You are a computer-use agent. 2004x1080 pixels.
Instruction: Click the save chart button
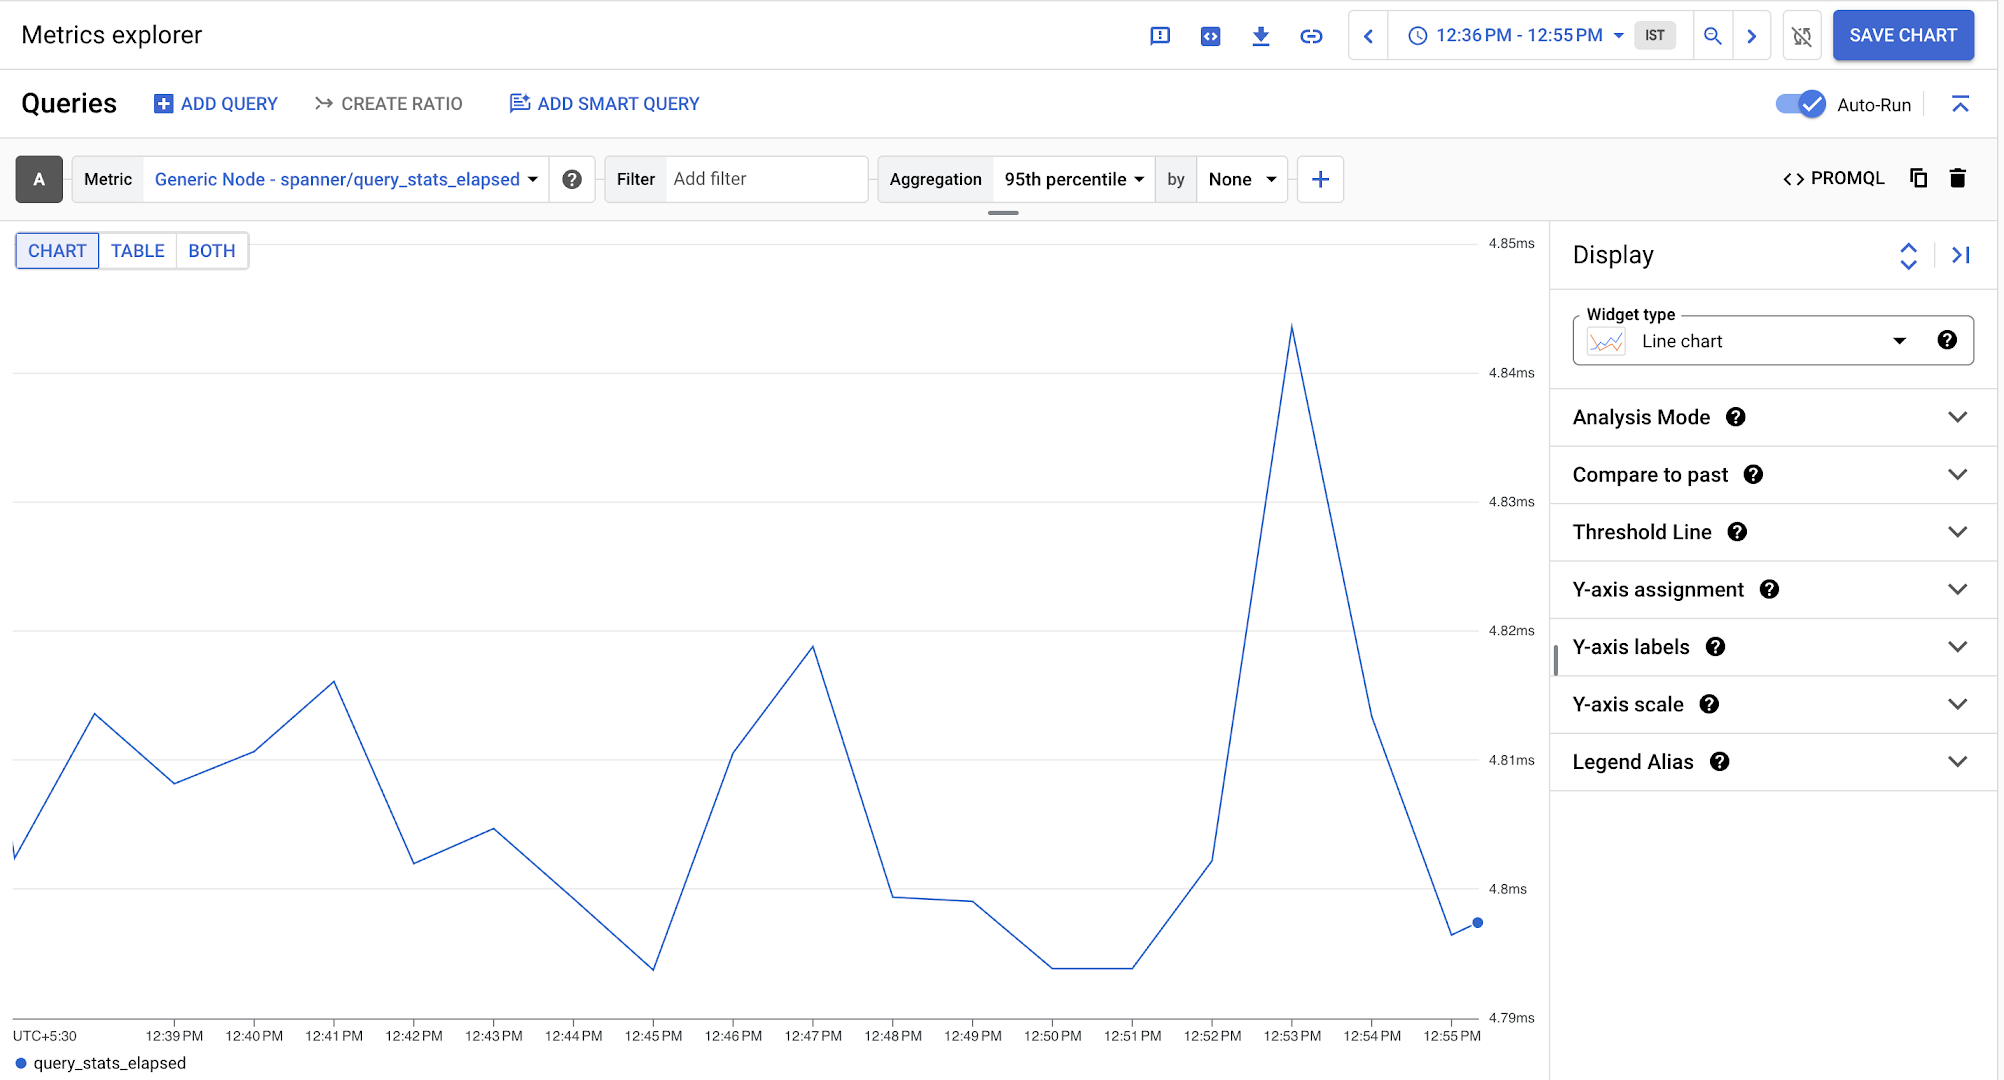point(1902,33)
